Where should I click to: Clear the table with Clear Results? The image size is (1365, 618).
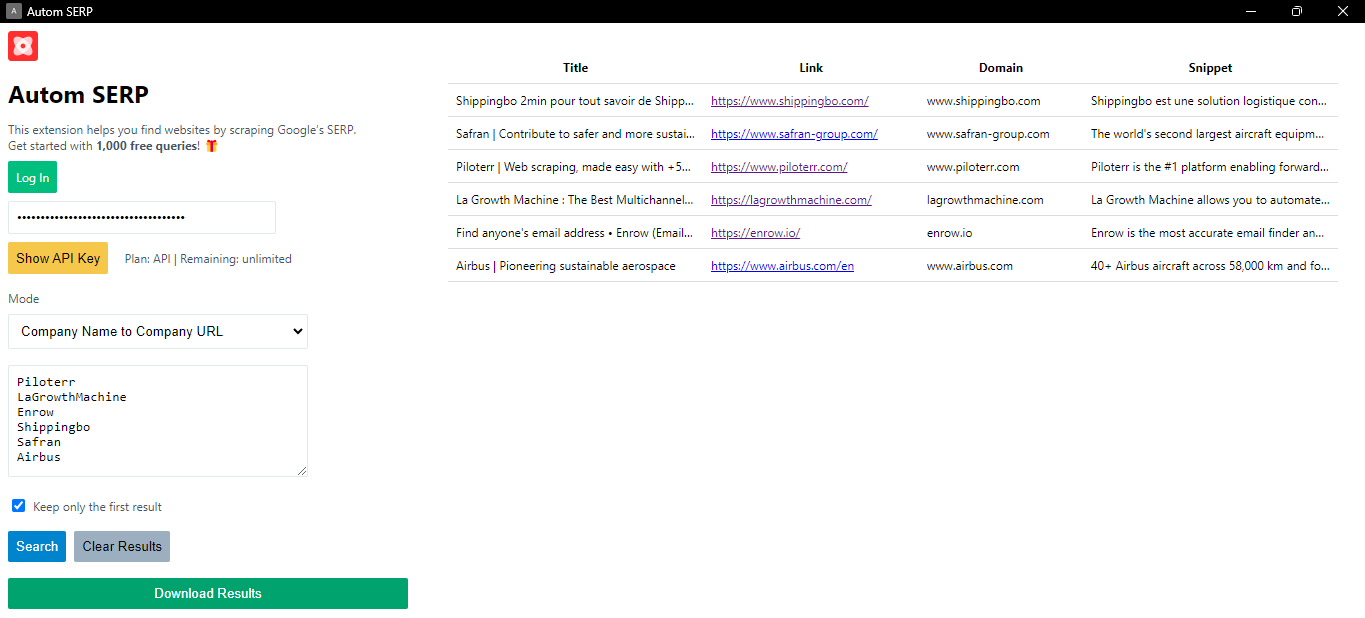click(x=122, y=547)
